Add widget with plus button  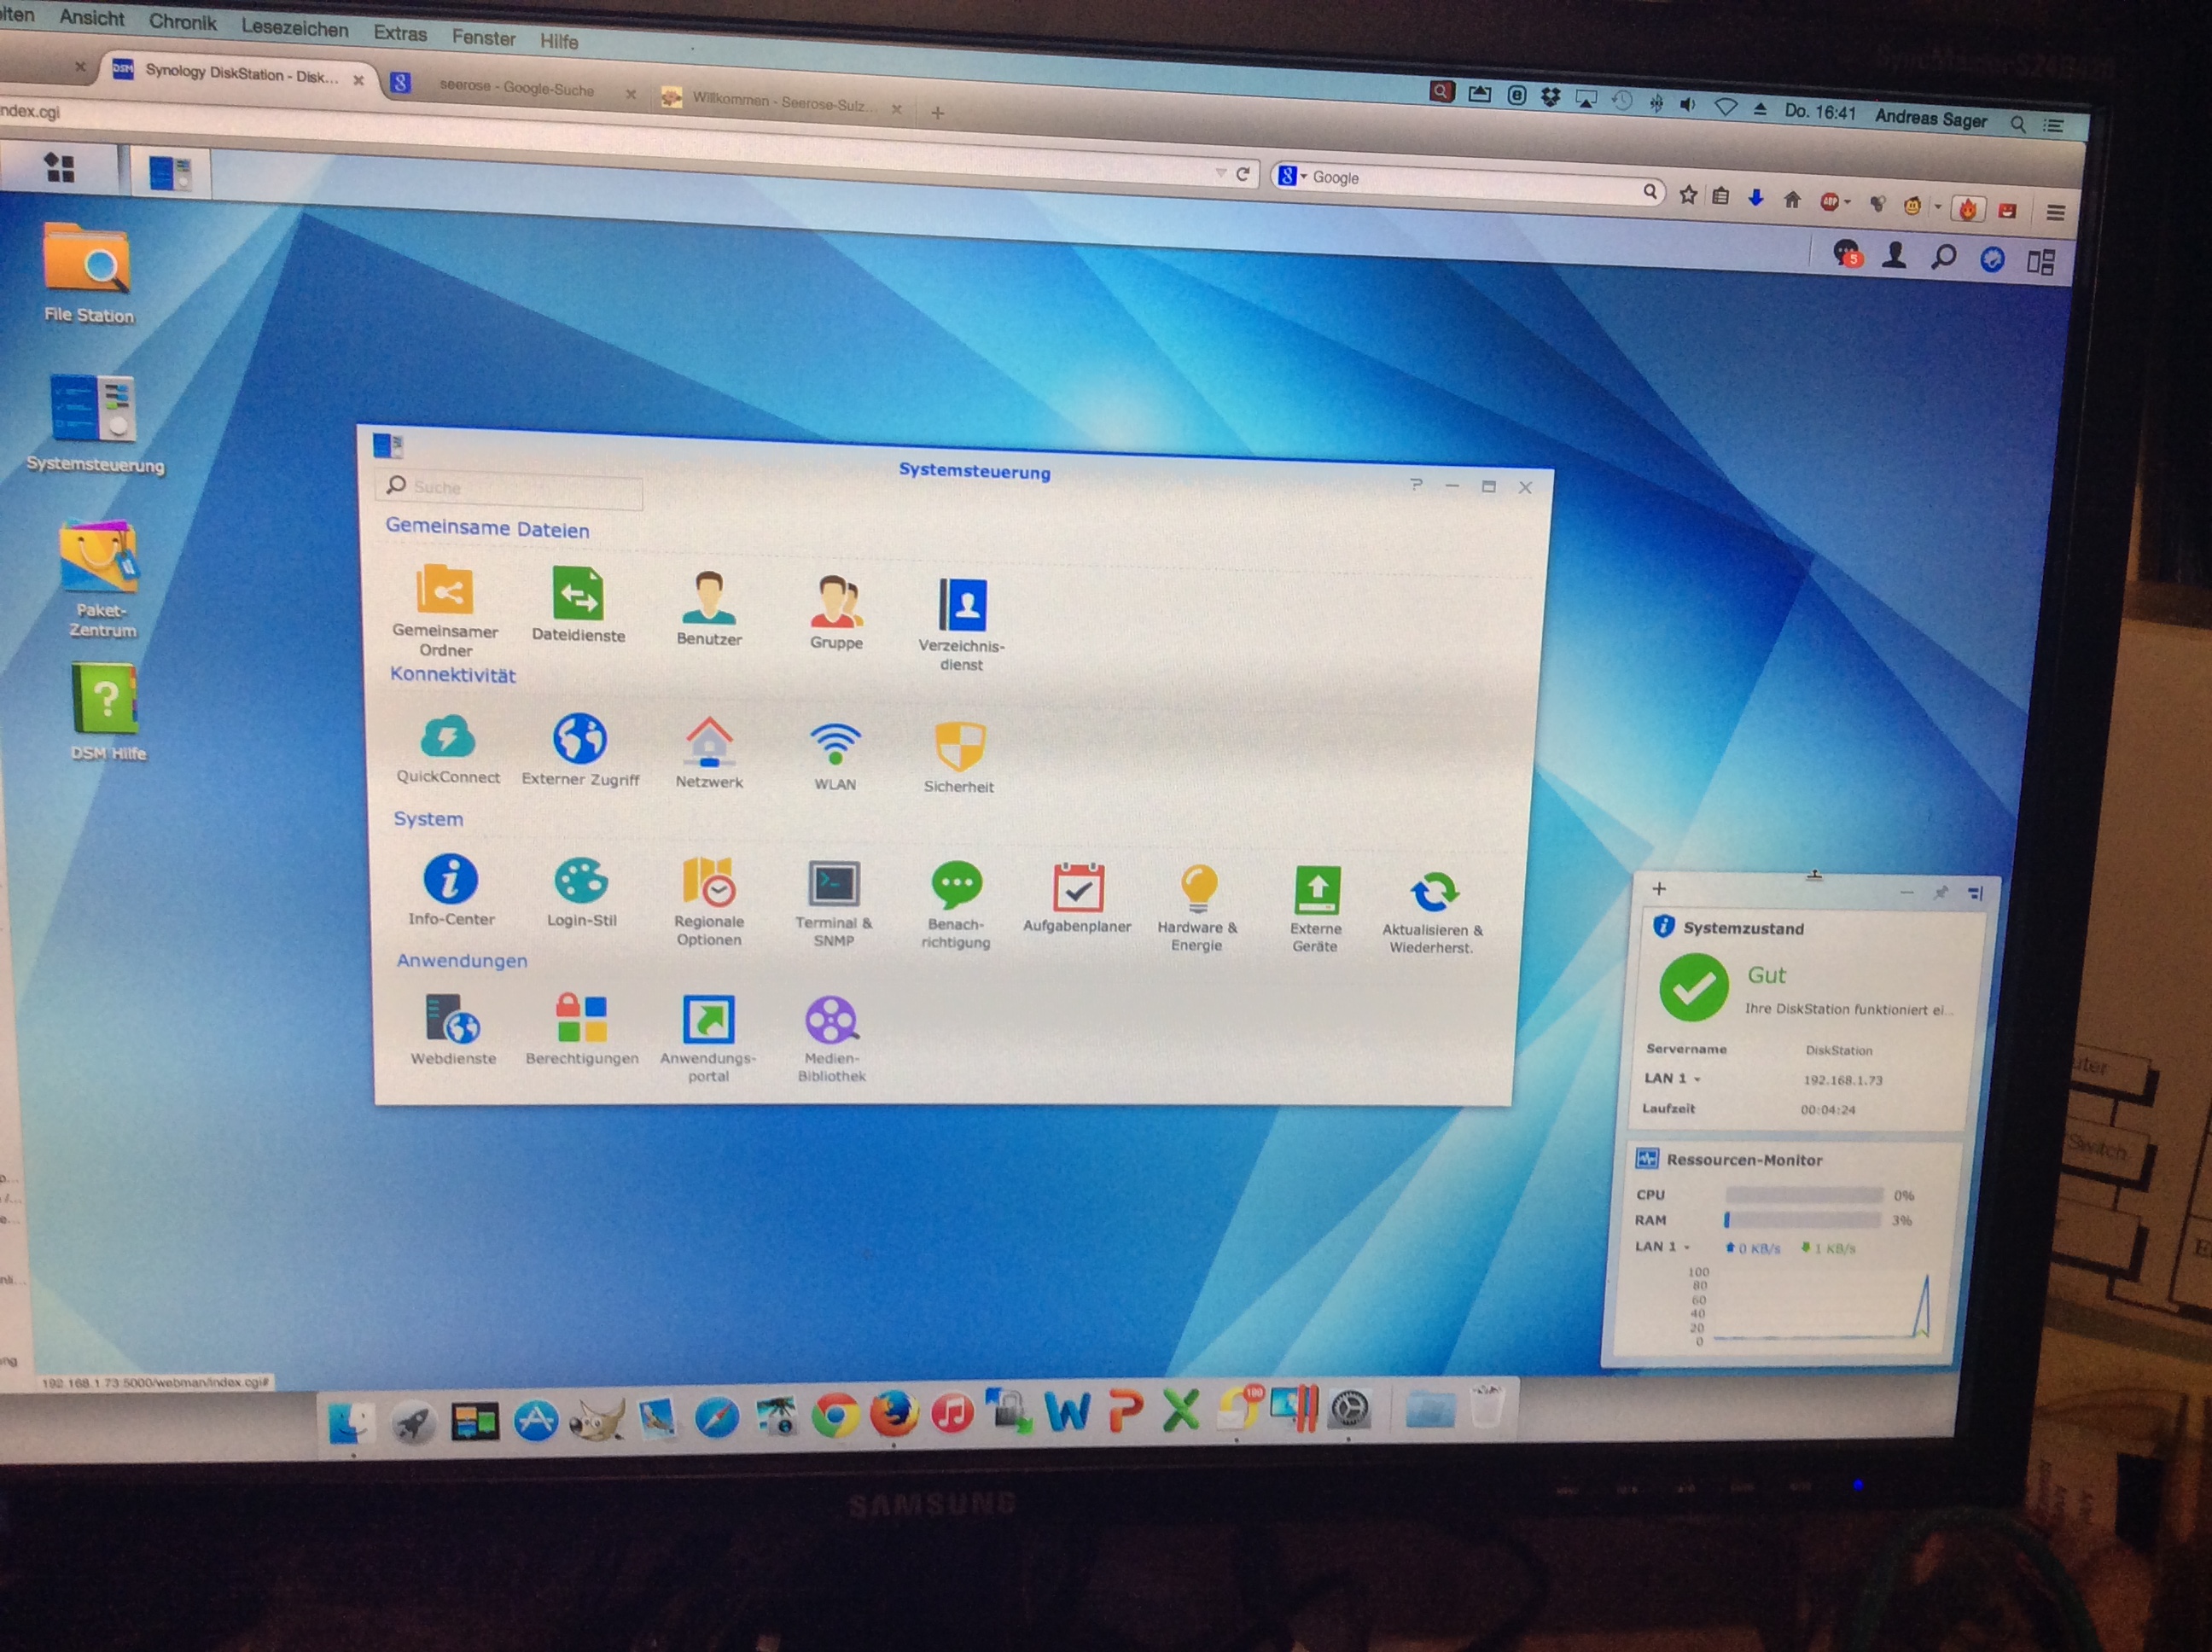pyautogui.click(x=1659, y=889)
